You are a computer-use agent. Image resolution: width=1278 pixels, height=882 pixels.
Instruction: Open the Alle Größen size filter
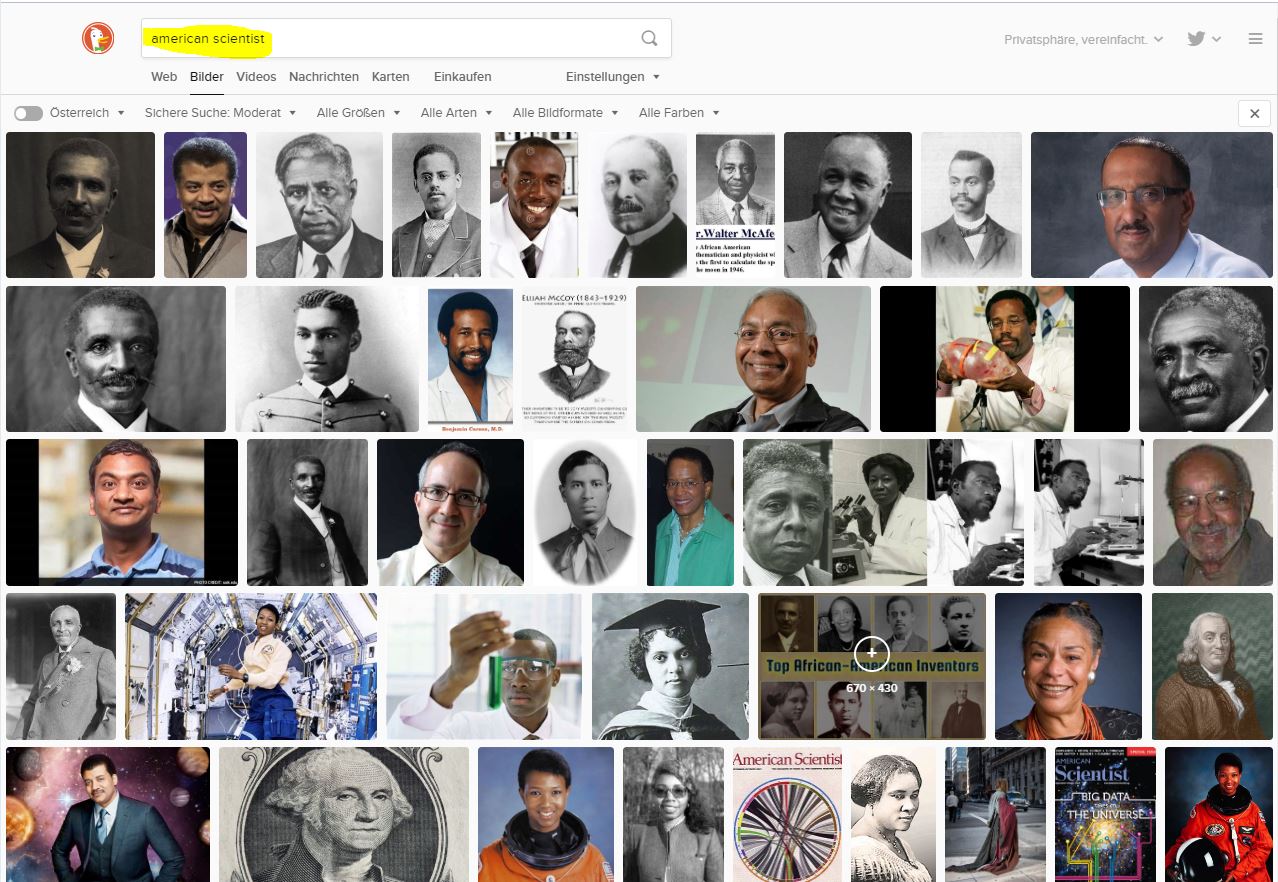click(x=358, y=113)
